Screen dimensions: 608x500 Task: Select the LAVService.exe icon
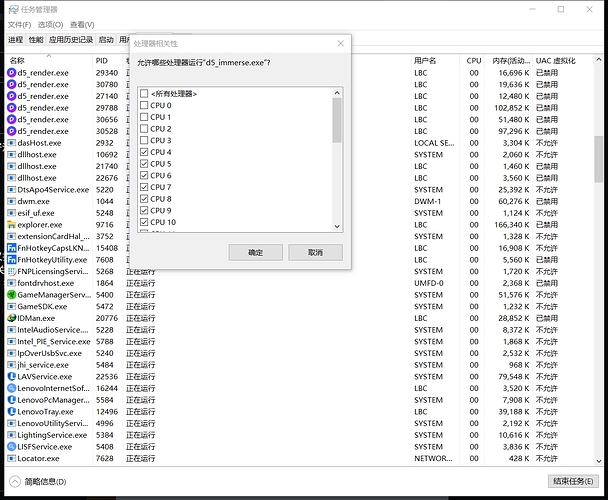tap(12, 376)
